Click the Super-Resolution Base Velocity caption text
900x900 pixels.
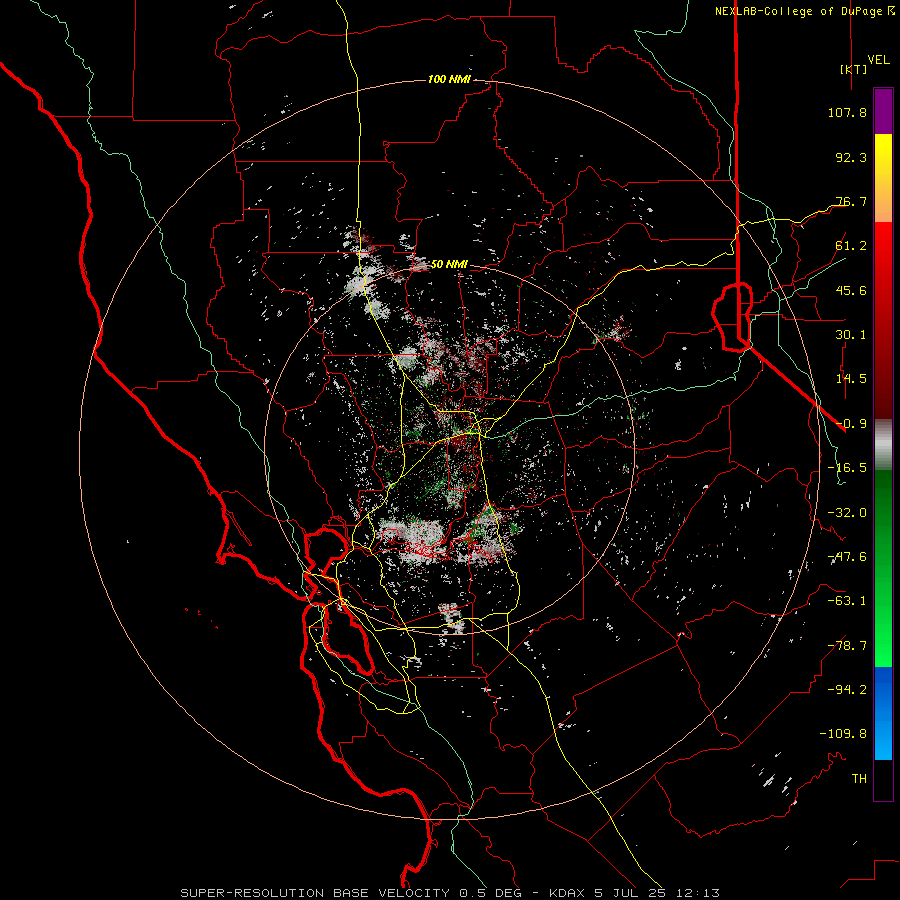[x=449, y=893]
